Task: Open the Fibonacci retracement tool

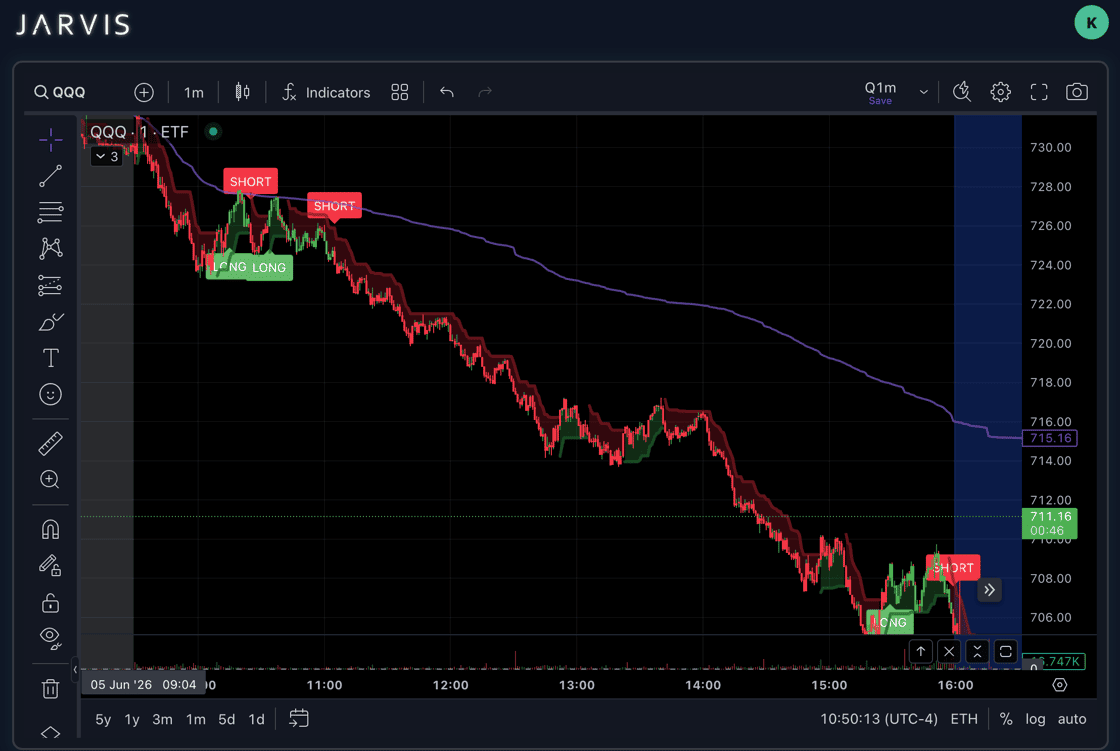Action: pyautogui.click(x=50, y=212)
